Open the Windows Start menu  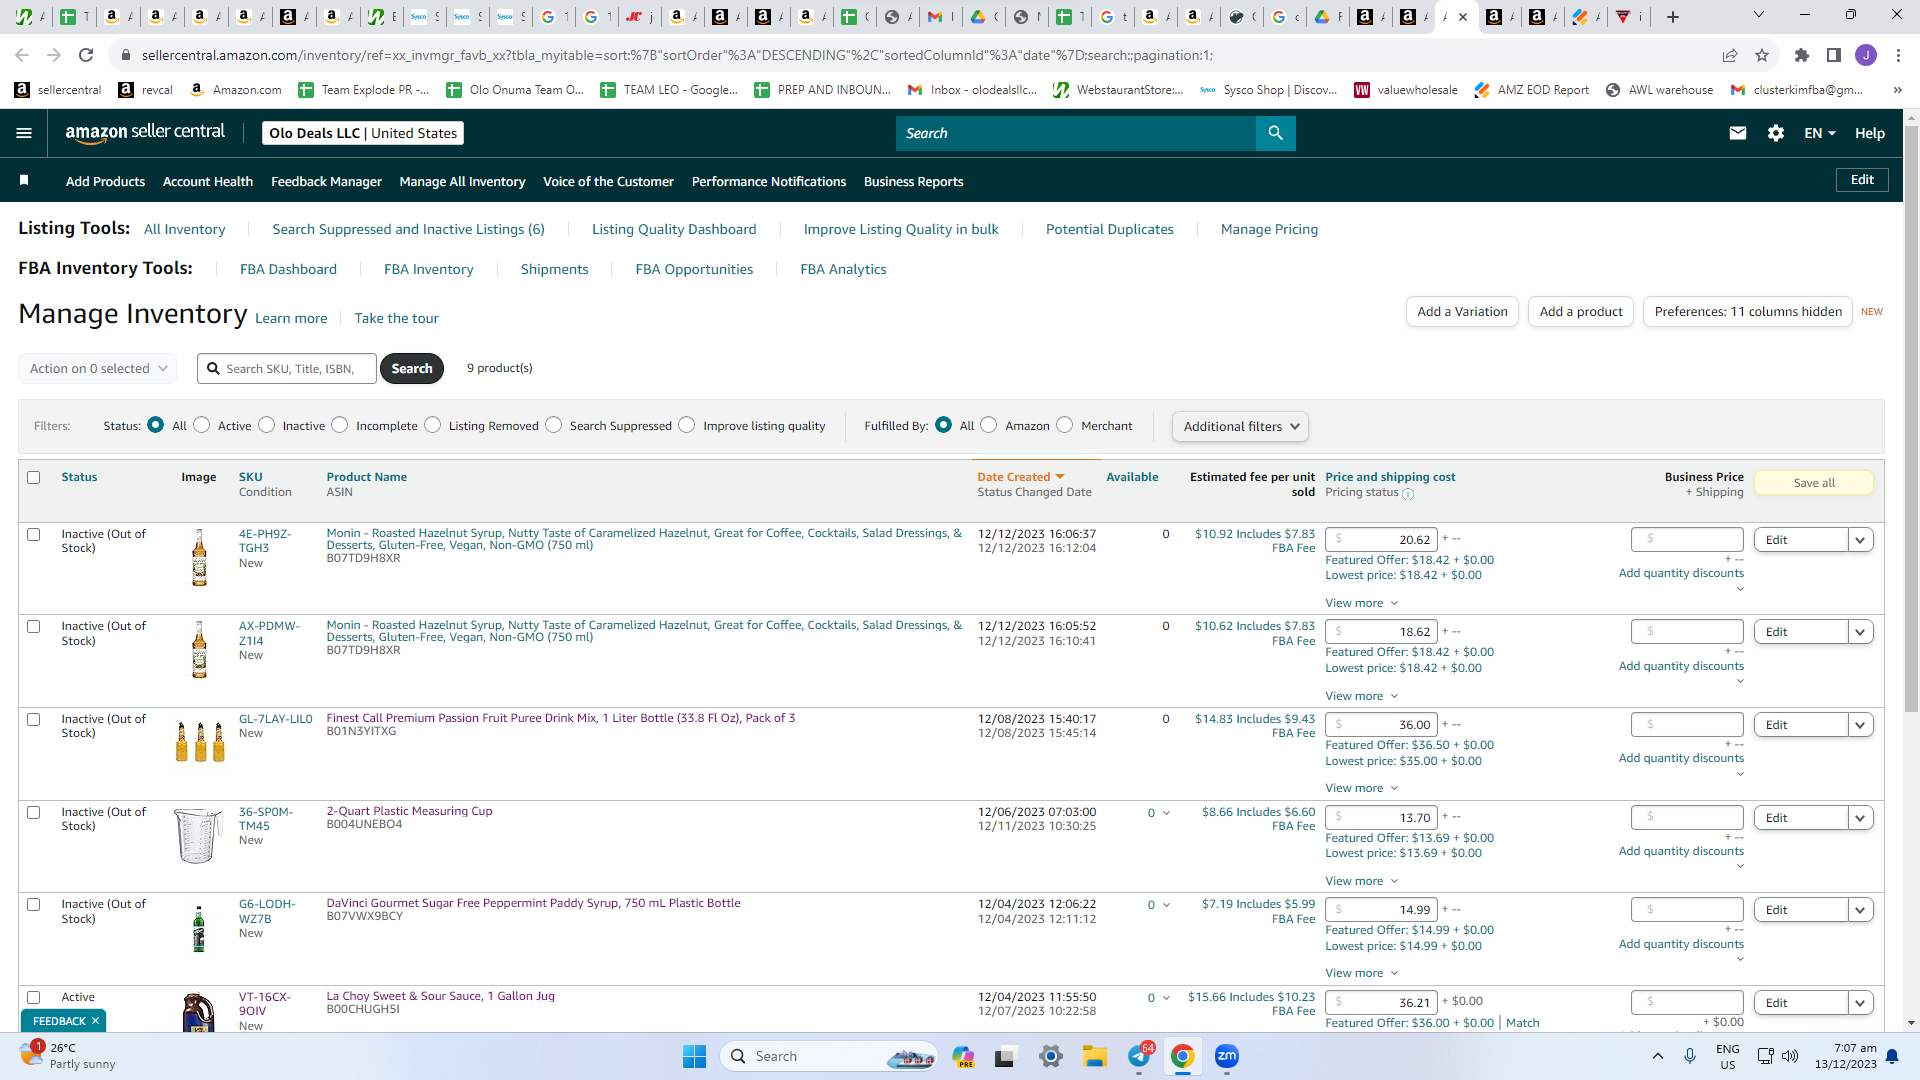click(x=694, y=1056)
